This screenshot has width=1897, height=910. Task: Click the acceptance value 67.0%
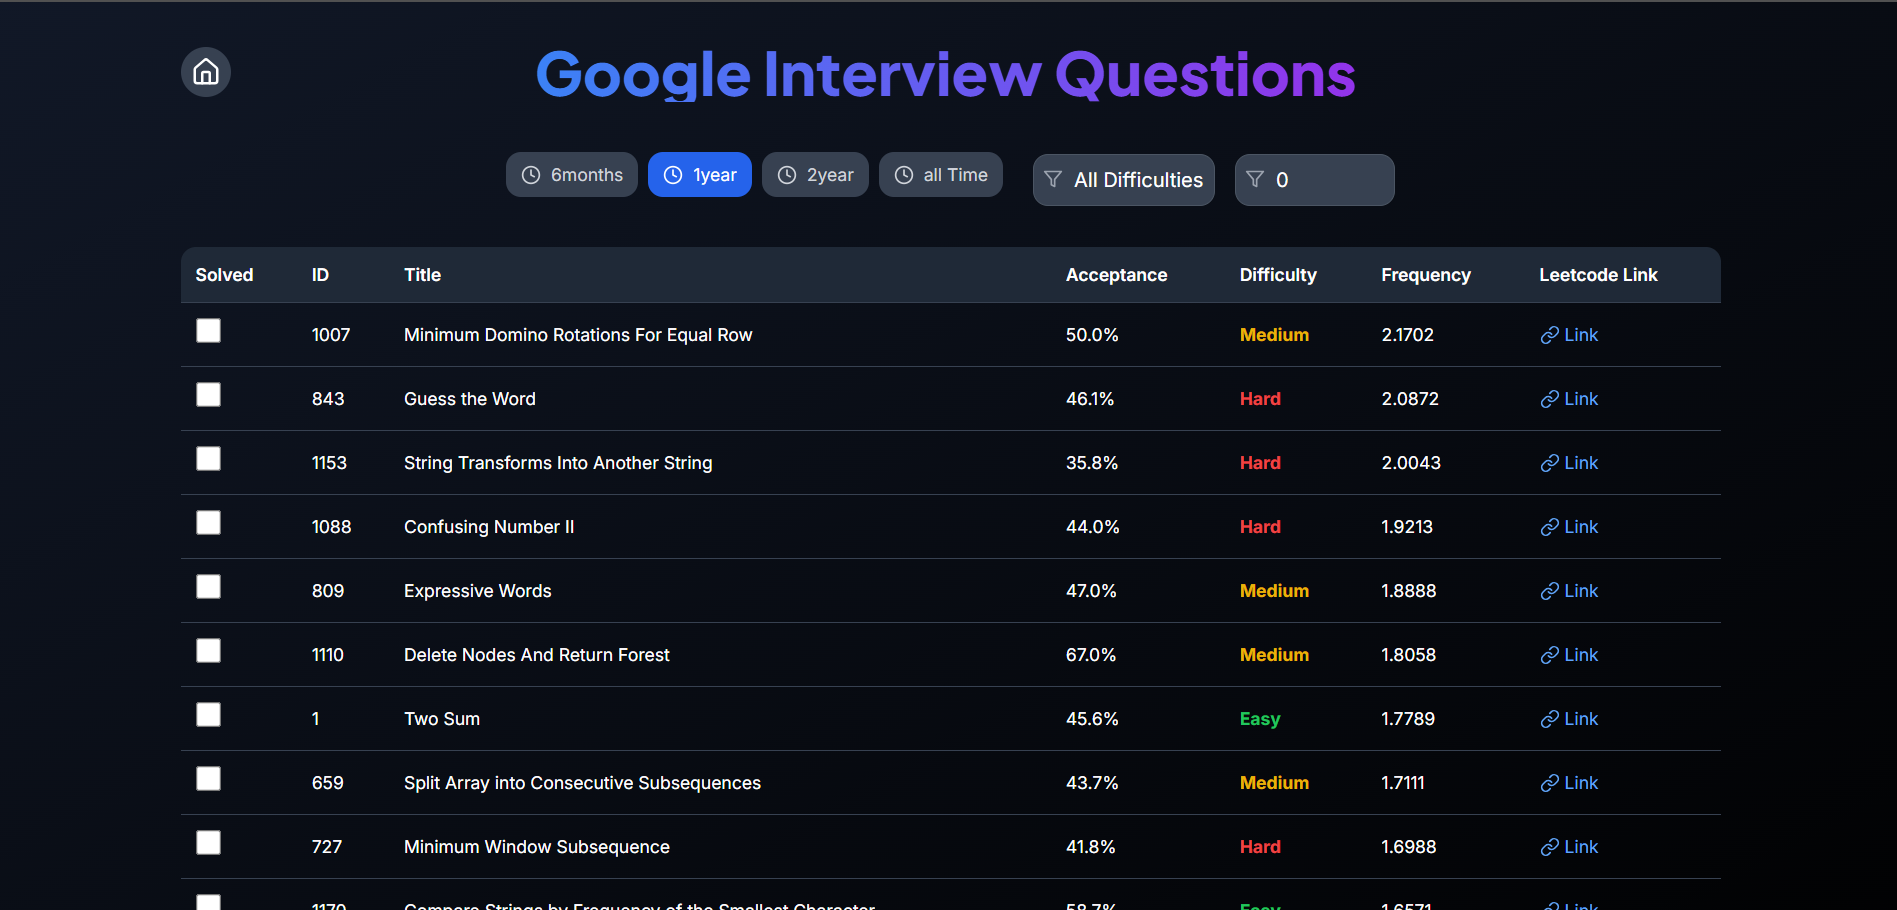[x=1091, y=655]
